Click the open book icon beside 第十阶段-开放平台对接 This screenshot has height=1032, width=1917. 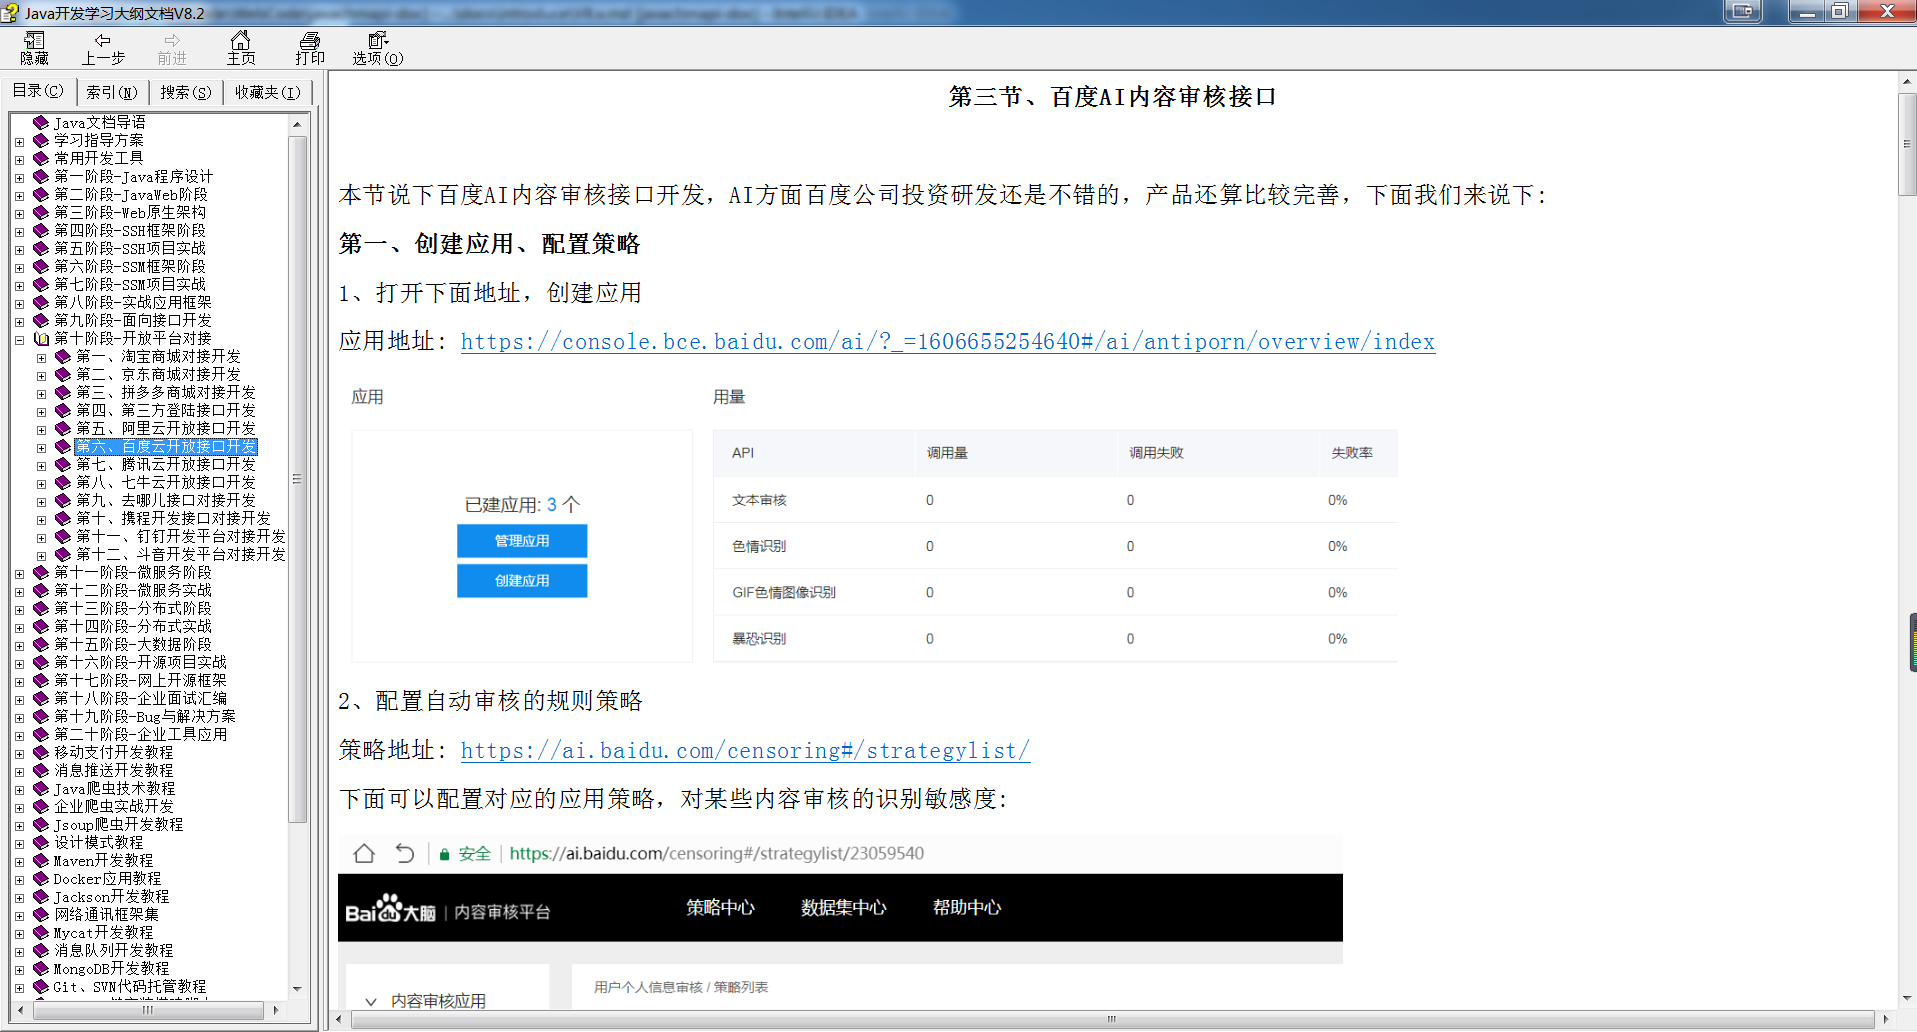41,338
